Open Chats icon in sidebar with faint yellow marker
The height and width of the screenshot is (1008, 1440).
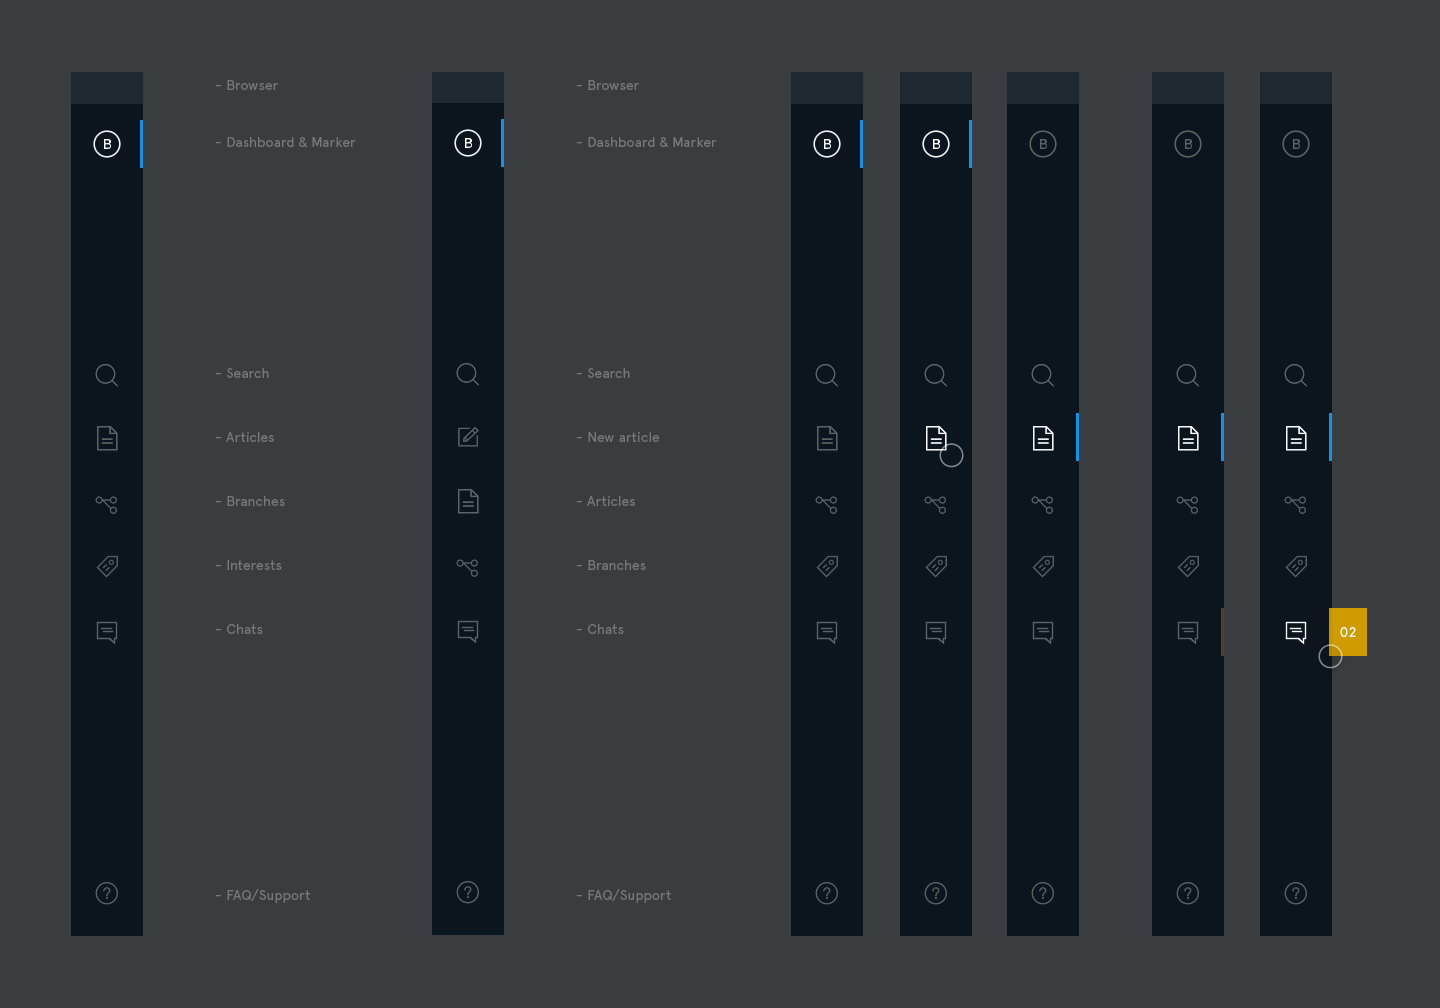pyautogui.click(x=1188, y=632)
